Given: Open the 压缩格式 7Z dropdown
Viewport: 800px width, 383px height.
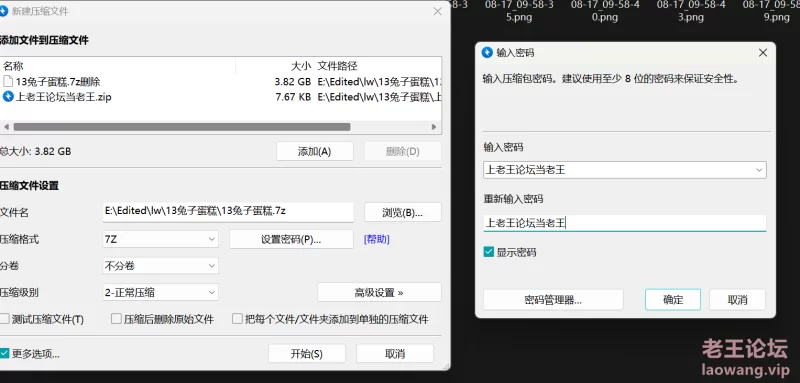Looking at the screenshot, I should 161,239.
